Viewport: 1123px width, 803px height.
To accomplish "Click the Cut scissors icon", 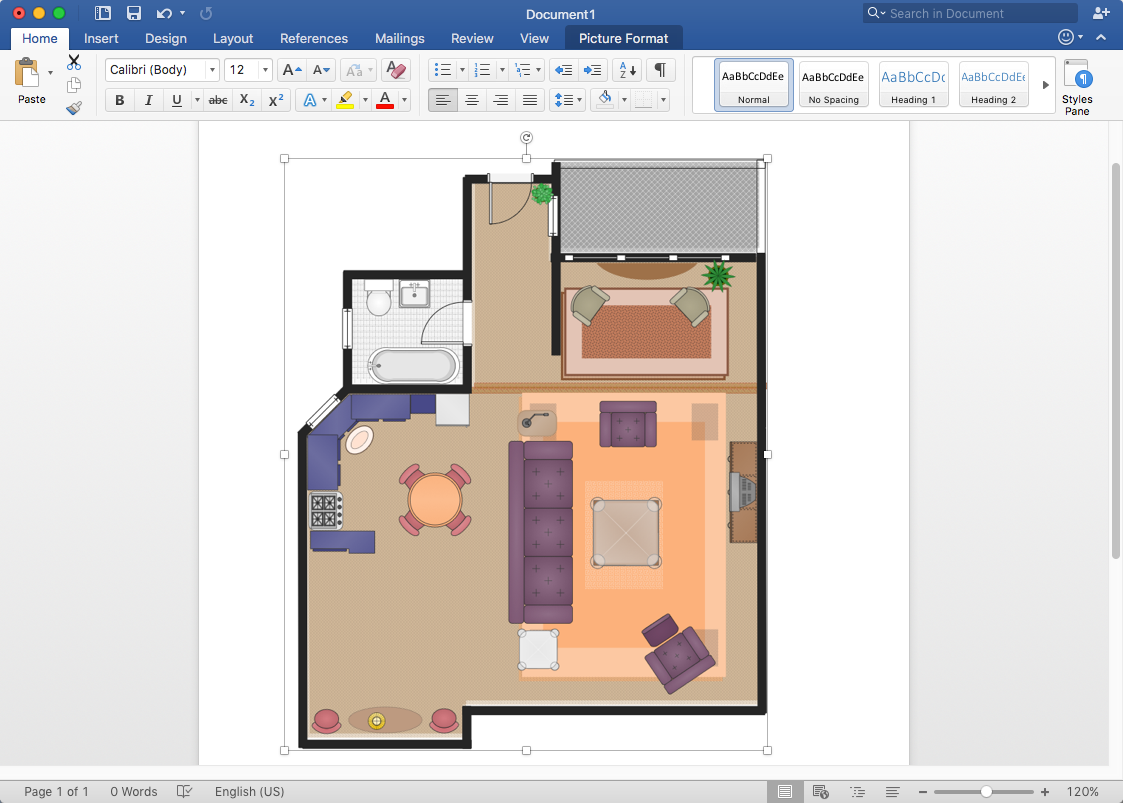I will [74, 63].
